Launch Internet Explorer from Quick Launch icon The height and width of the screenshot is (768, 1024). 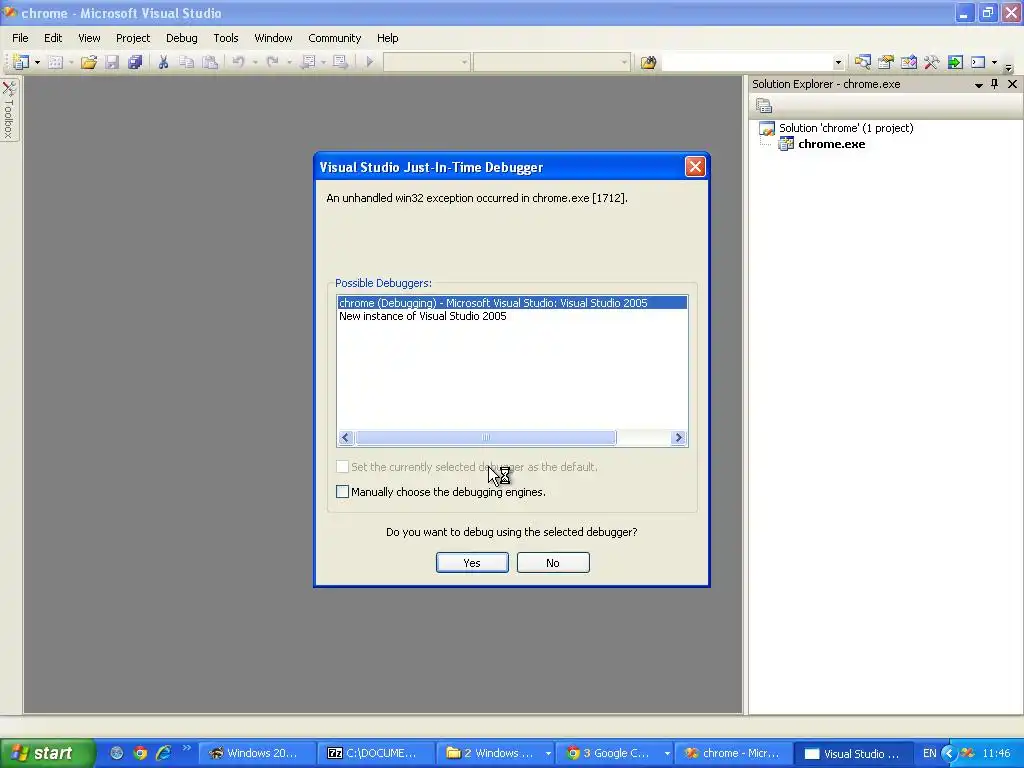click(x=163, y=753)
